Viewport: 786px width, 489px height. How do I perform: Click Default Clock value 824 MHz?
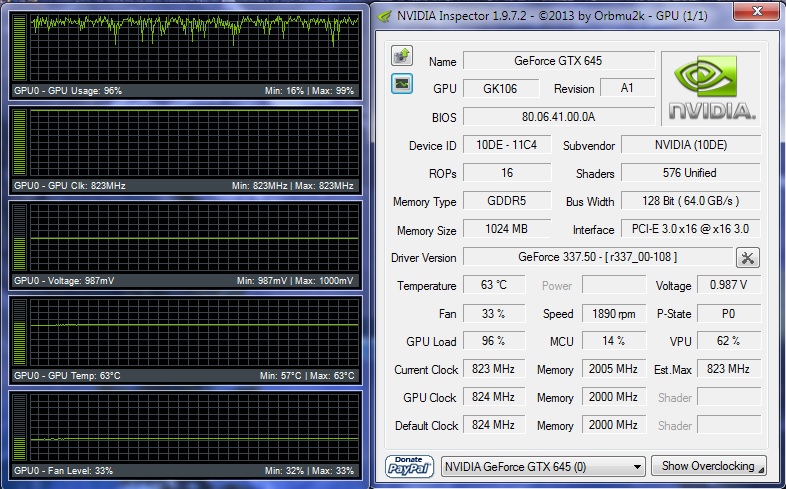click(x=494, y=425)
